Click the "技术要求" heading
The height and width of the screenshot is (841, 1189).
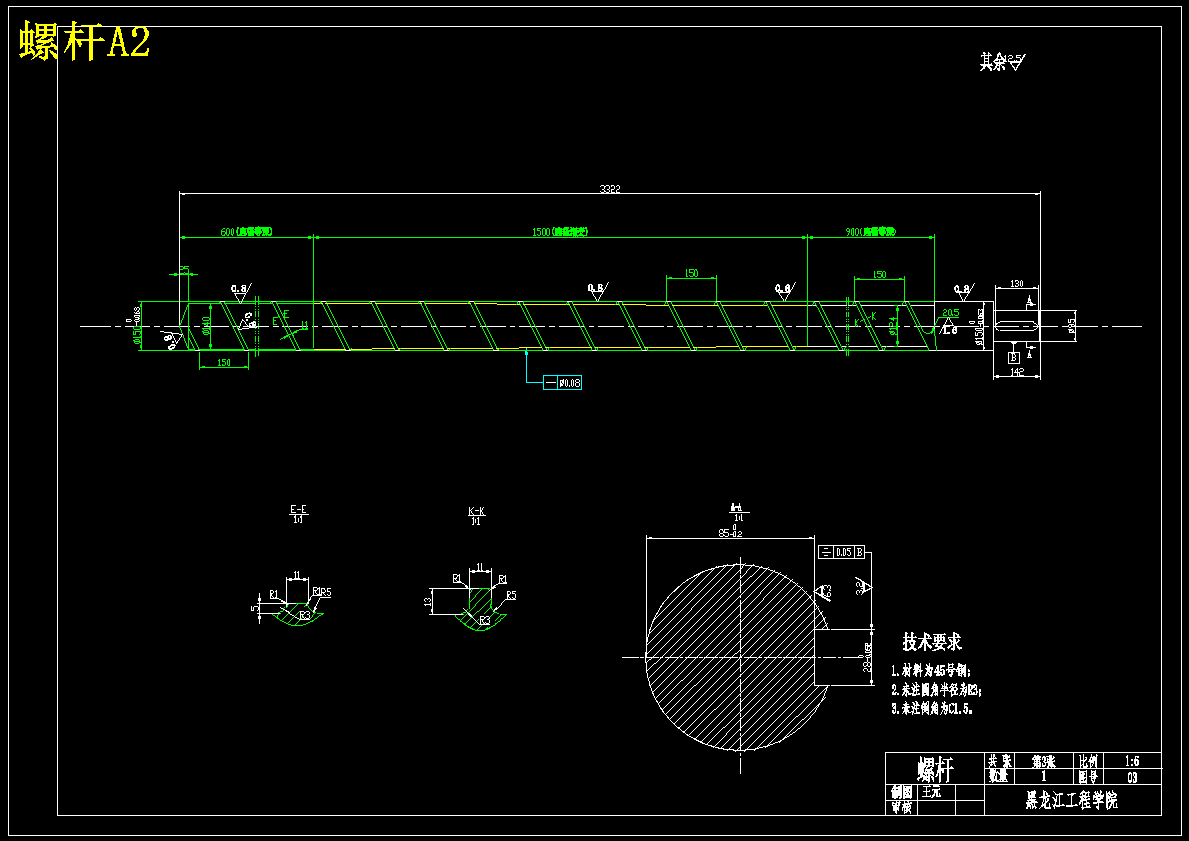coord(932,642)
